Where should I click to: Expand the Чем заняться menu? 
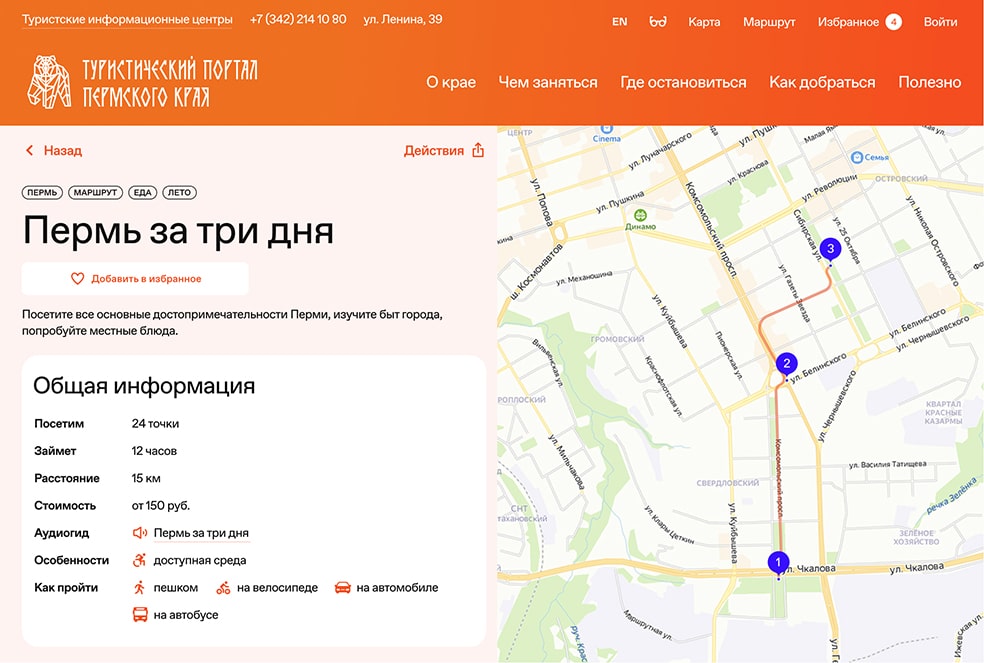[x=547, y=82]
